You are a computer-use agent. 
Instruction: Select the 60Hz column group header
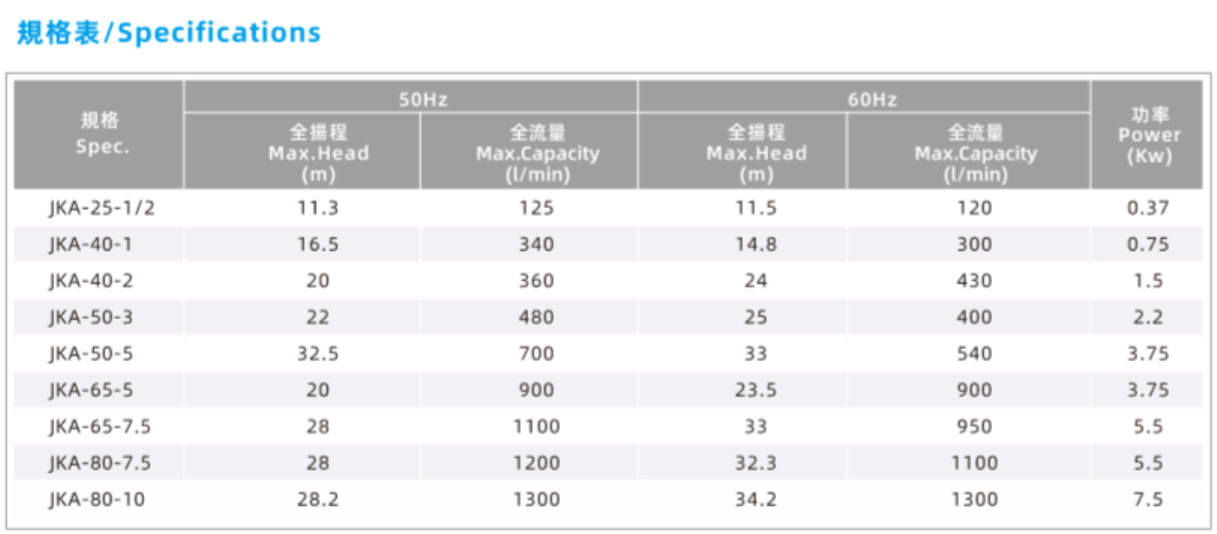[863, 98]
